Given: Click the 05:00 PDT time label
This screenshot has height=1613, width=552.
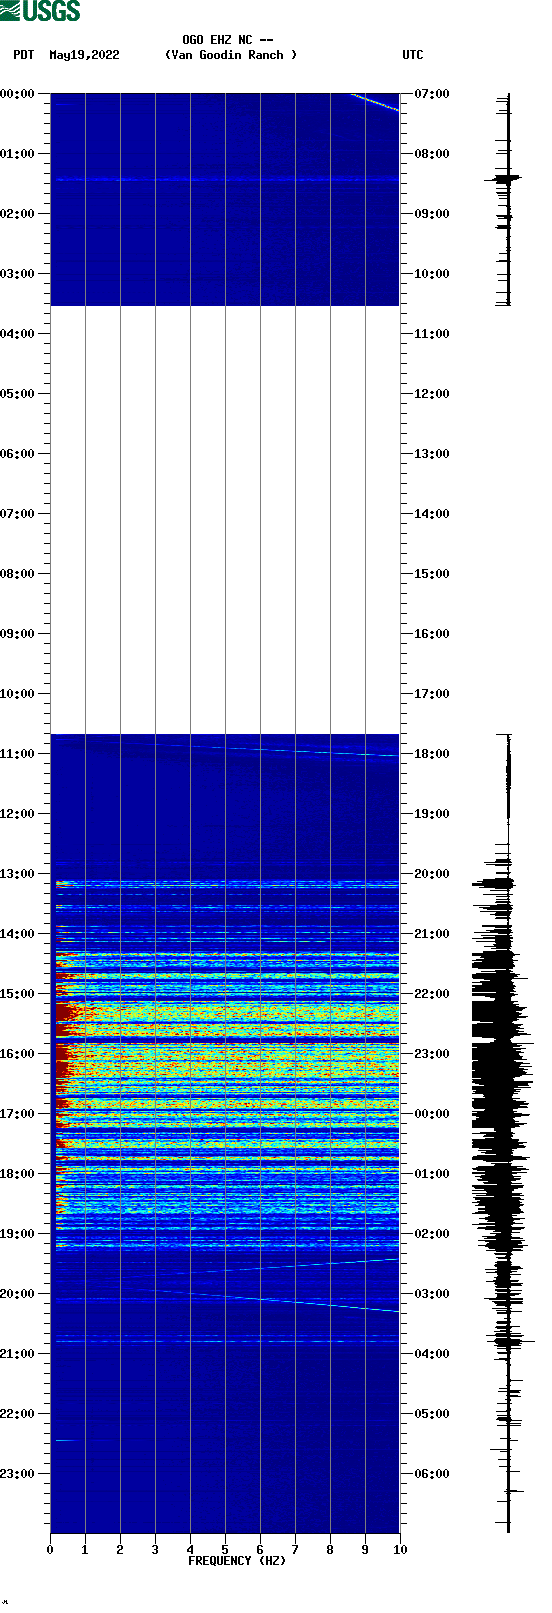Looking at the screenshot, I should (x=18, y=394).
